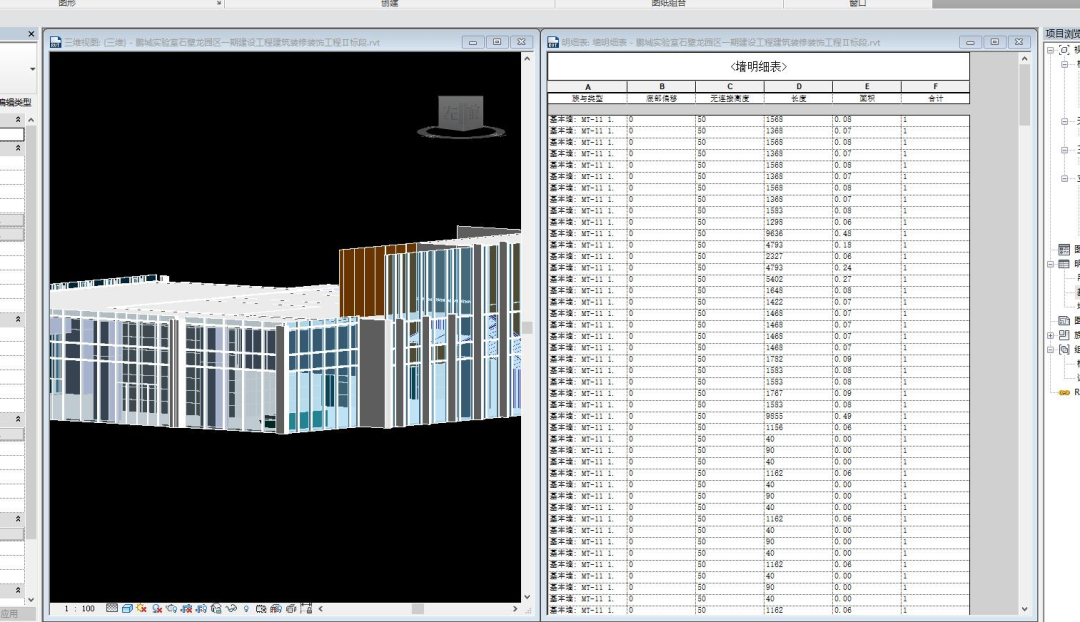
Task: Select the 长度 column header cell
Action: [798, 98]
